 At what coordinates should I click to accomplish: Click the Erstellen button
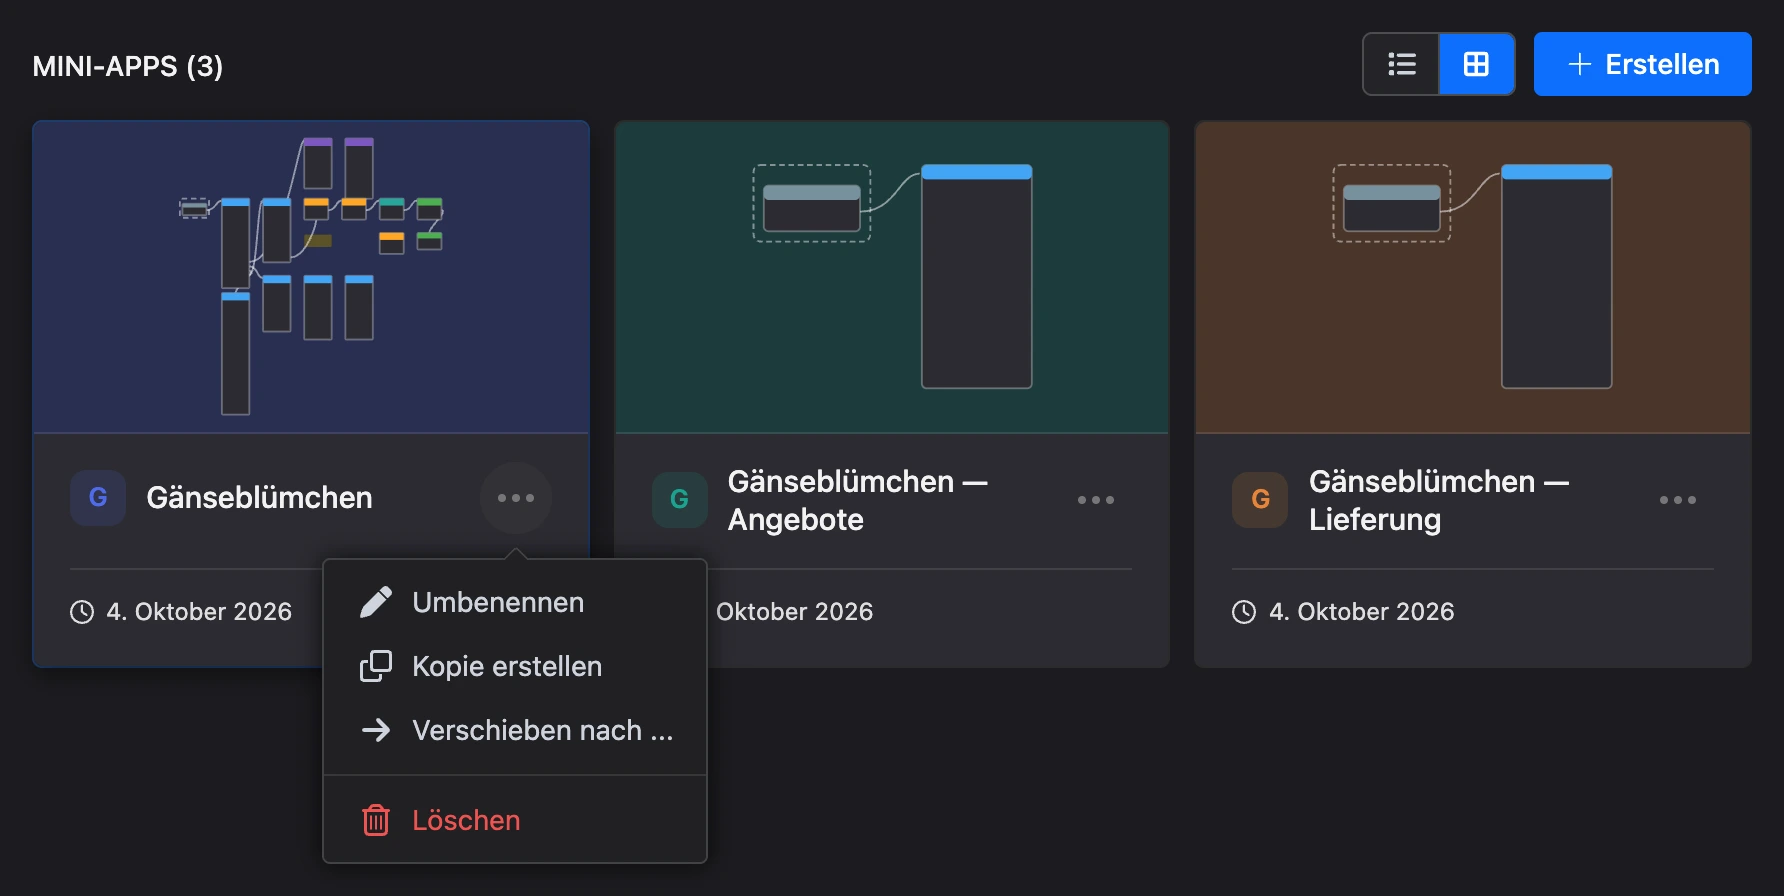pyautogui.click(x=1642, y=64)
